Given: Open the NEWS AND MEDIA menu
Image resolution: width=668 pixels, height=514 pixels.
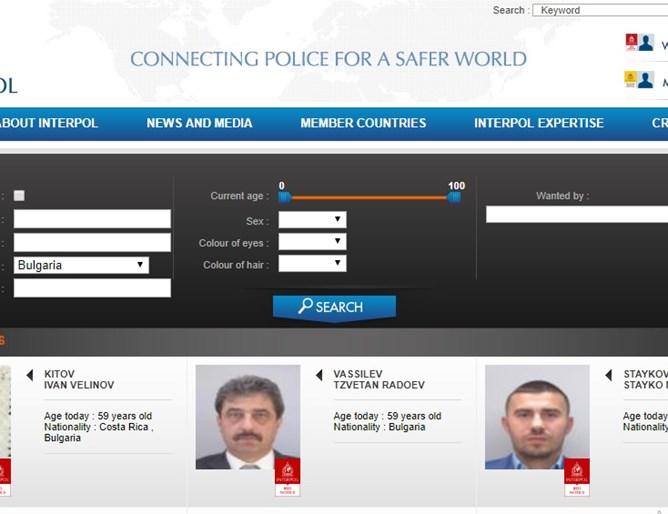Looking at the screenshot, I should [x=199, y=123].
